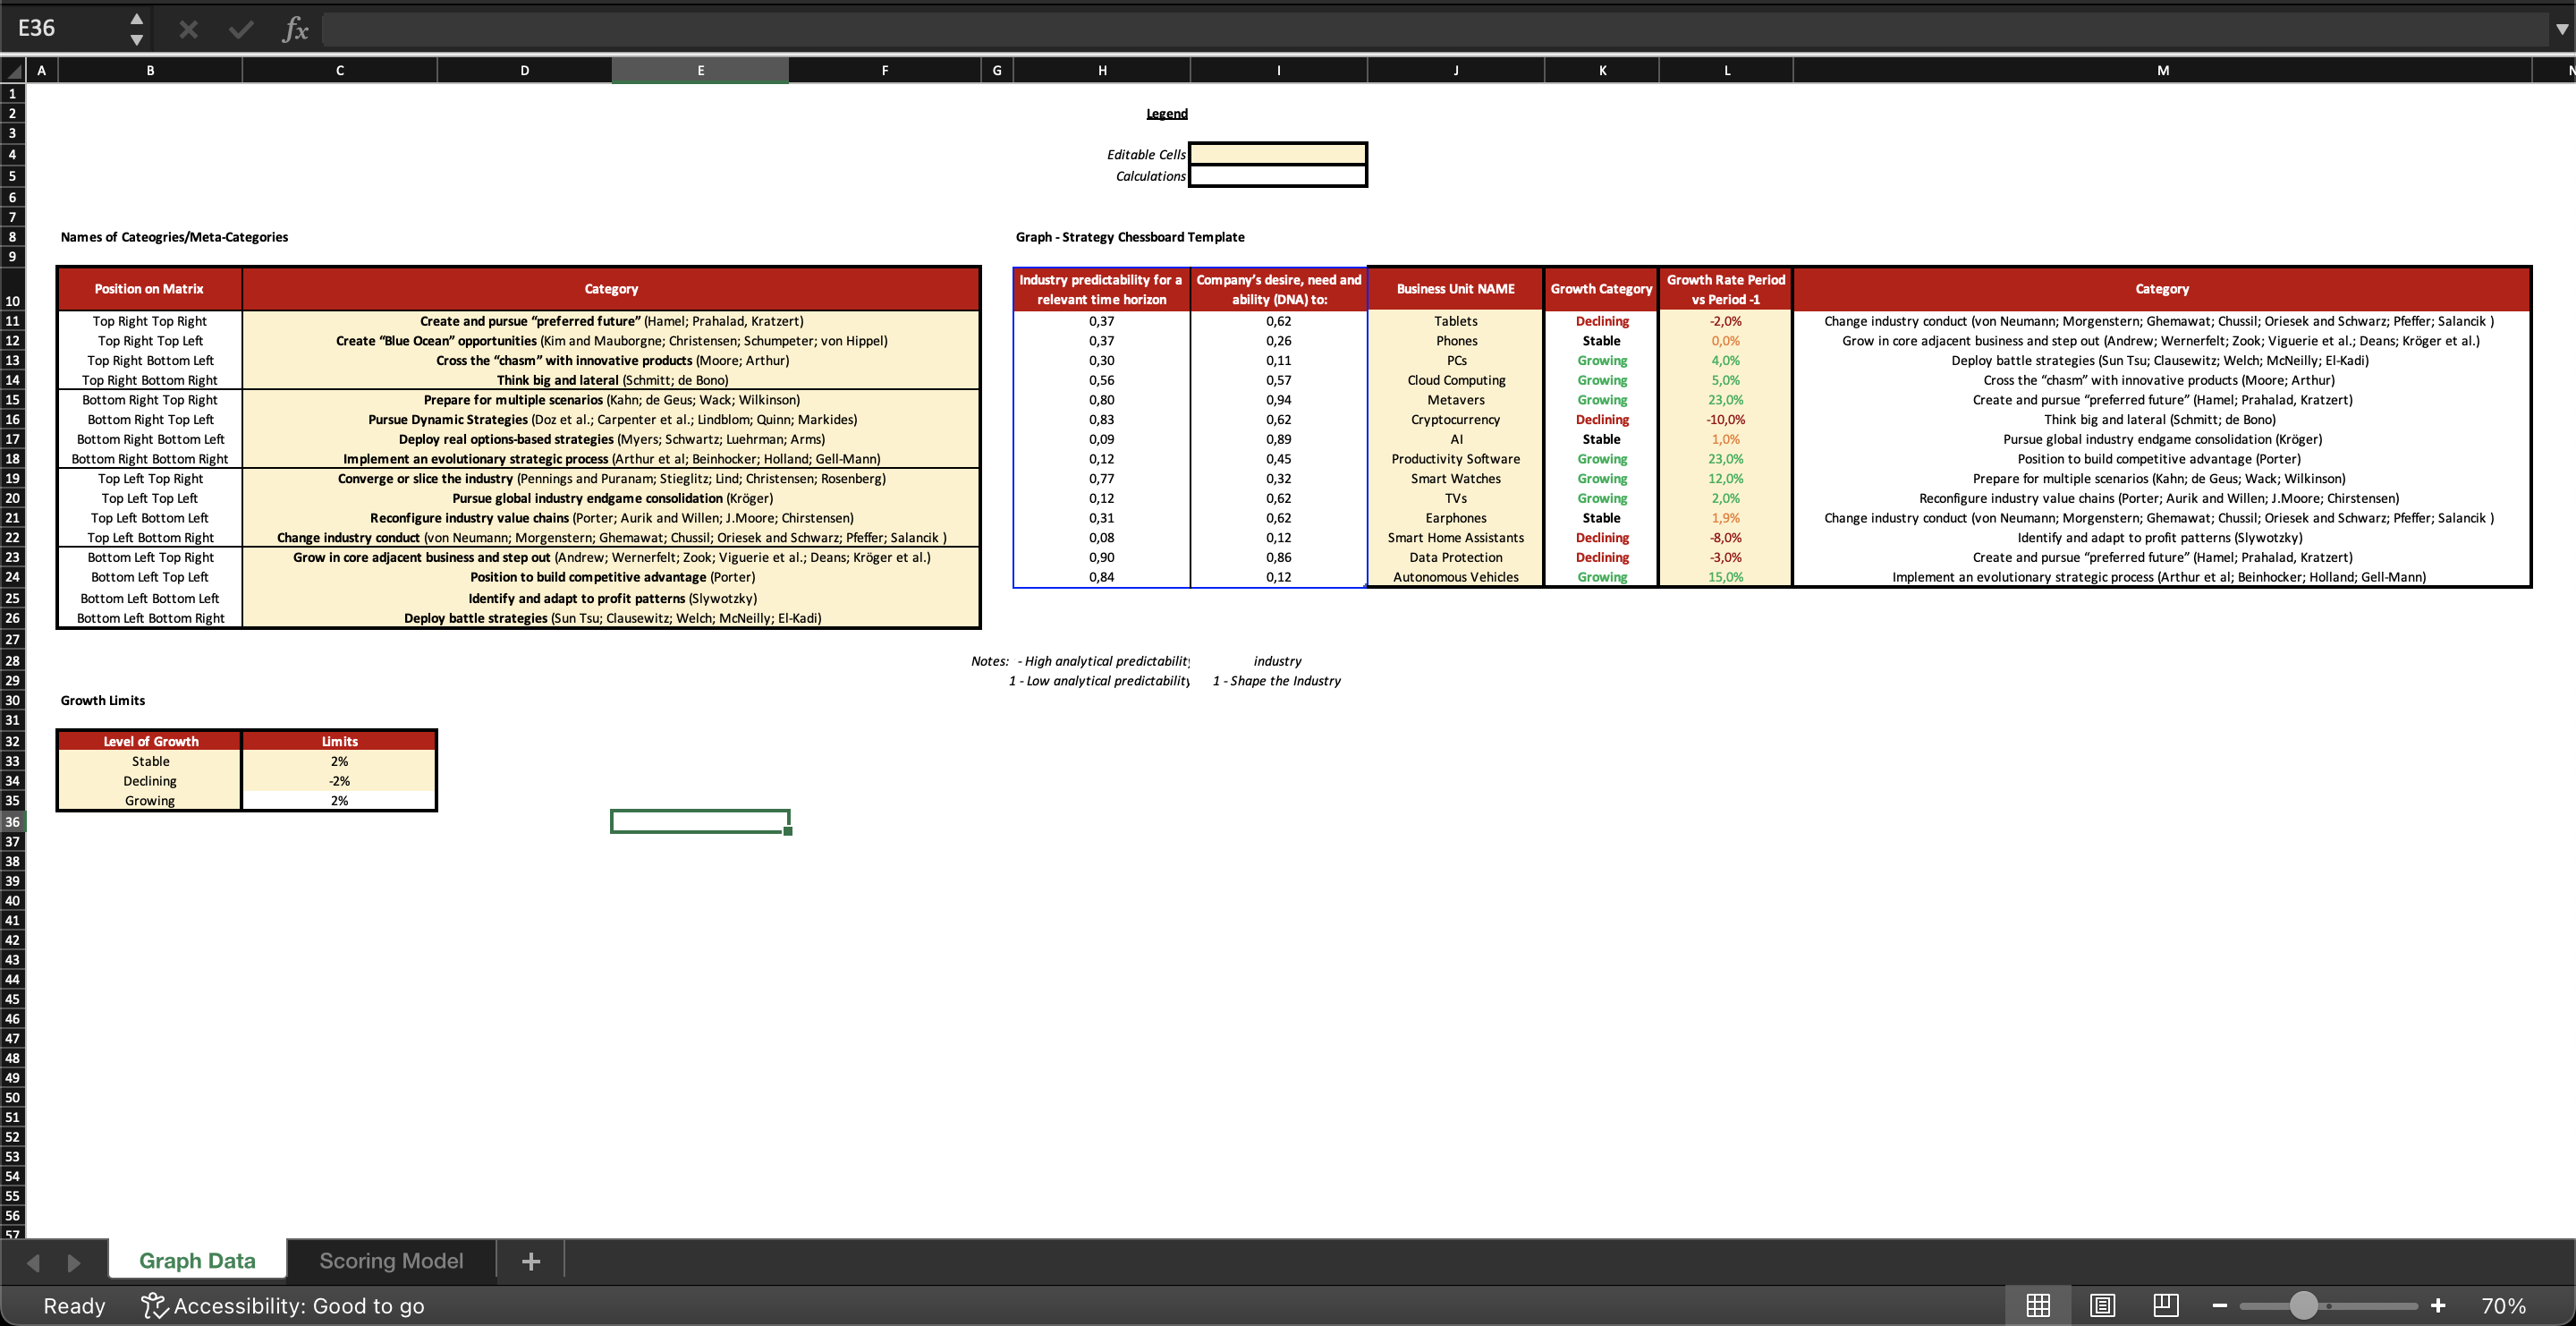Switch to the Scoring Model sheet tab

[391, 1260]
